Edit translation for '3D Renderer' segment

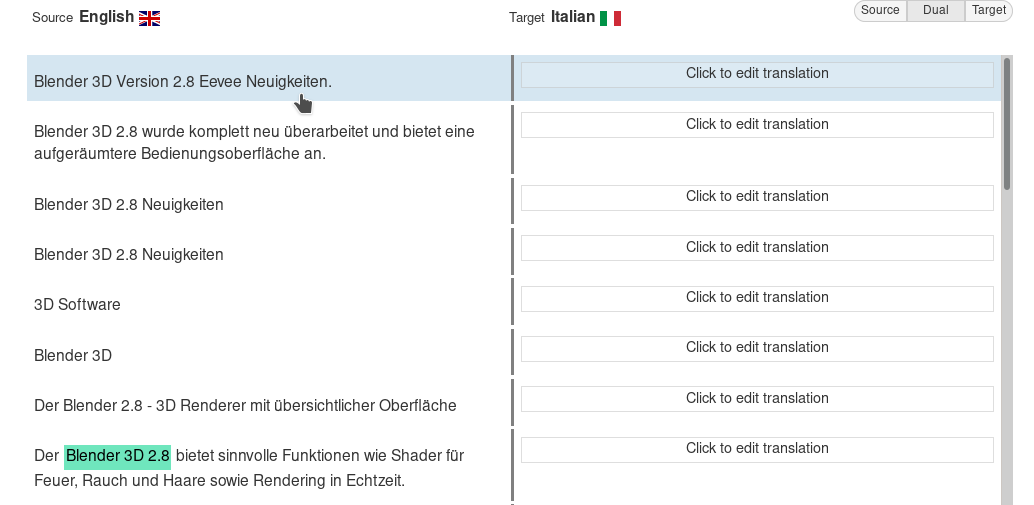click(x=757, y=399)
